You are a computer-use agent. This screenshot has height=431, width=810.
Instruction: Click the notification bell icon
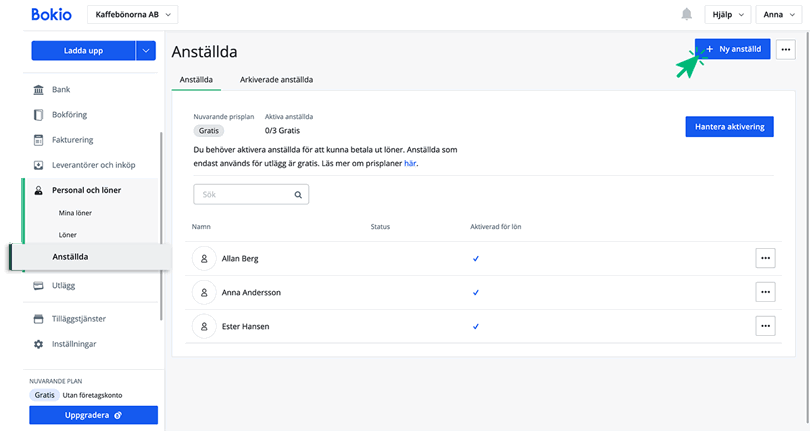click(686, 14)
